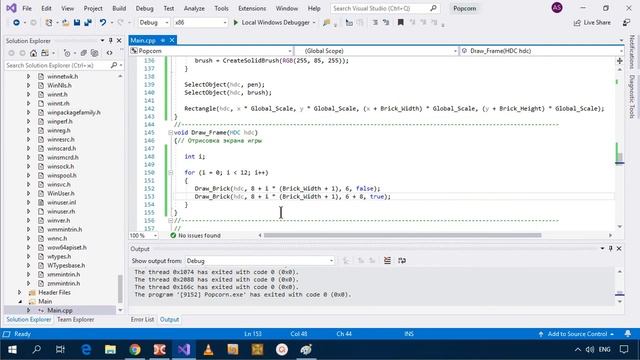Click Clear All icon in Output panel

coord(387,260)
